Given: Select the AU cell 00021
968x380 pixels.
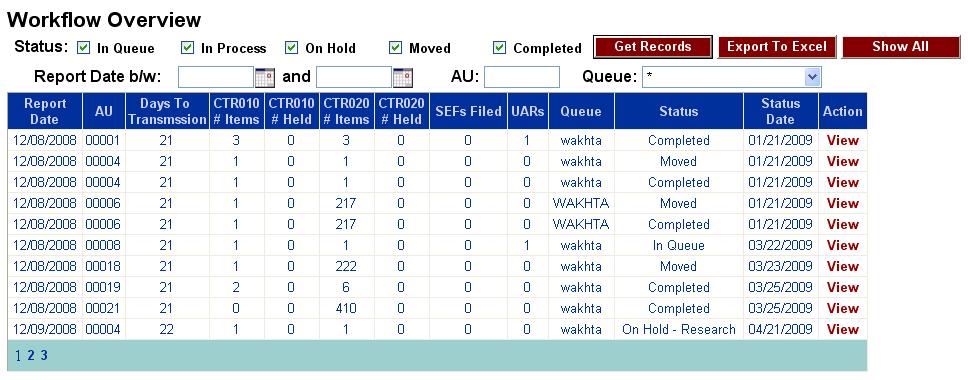Looking at the screenshot, I should click(103, 308).
